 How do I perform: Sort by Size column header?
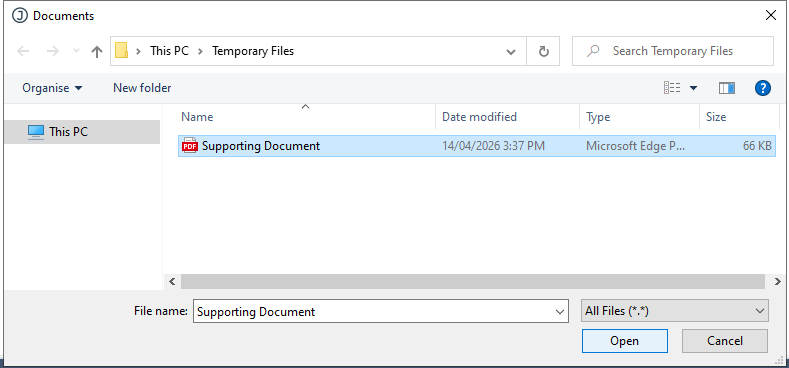pyautogui.click(x=716, y=117)
